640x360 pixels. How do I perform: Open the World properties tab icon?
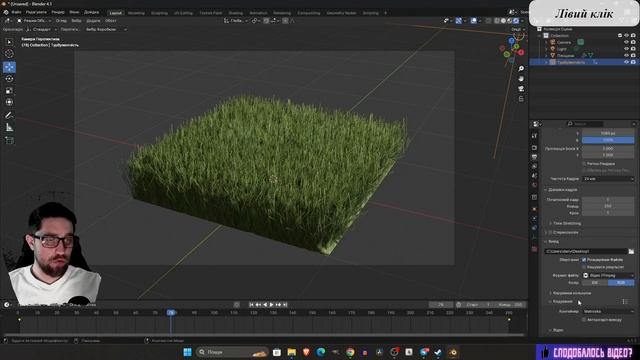click(534, 185)
